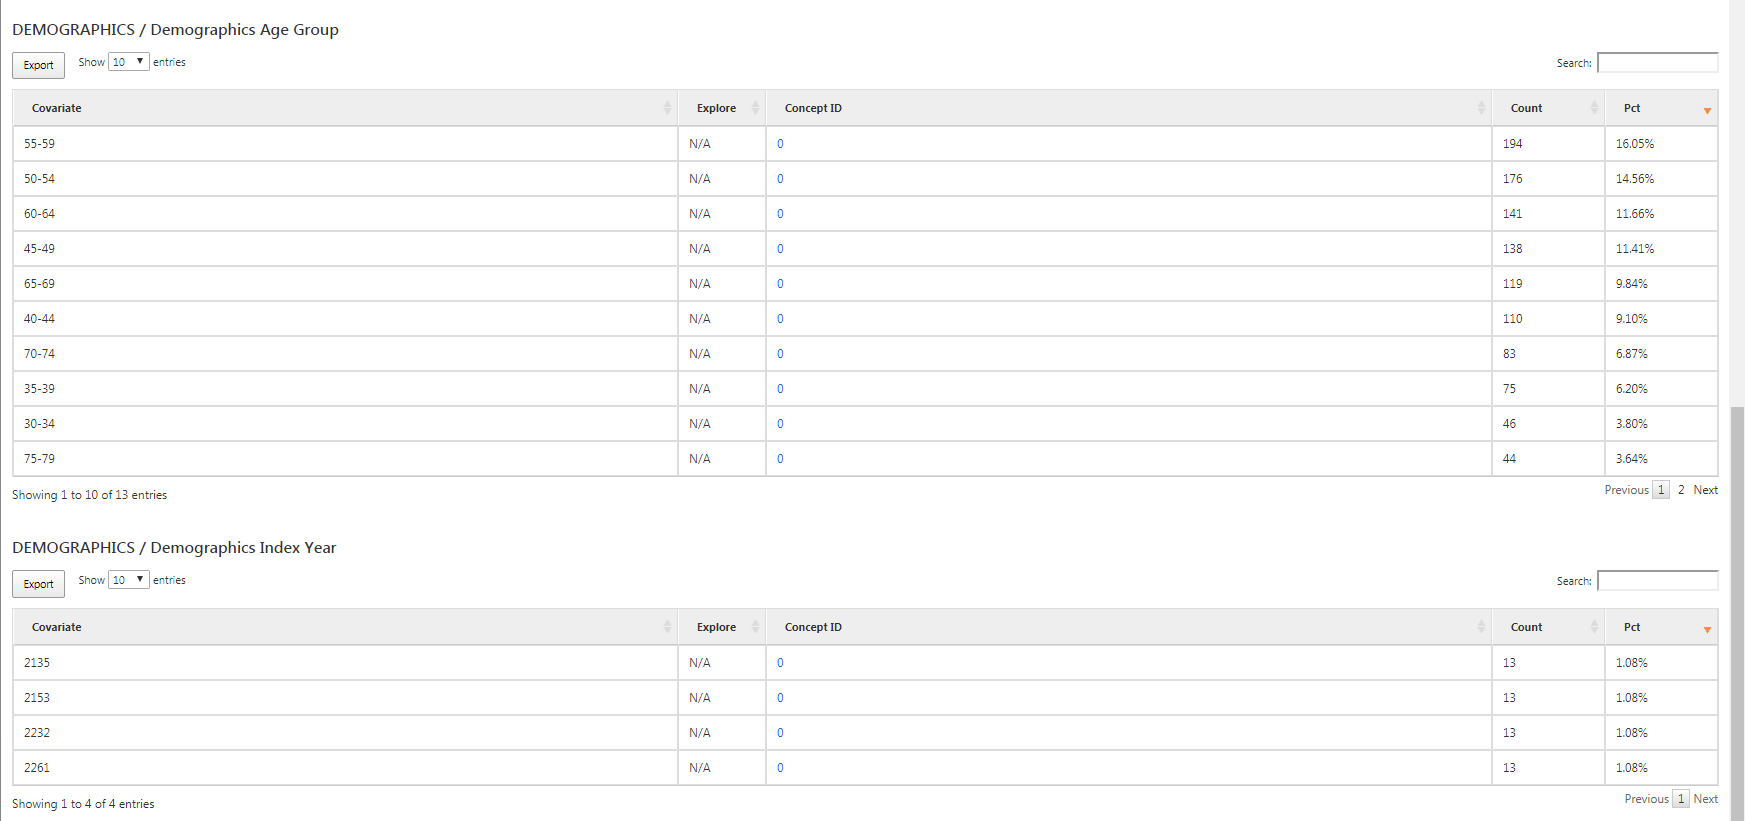This screenshot has width=1745, height=821.
Task: Select the 40-44 covariate cell
Action: [345, 319]
